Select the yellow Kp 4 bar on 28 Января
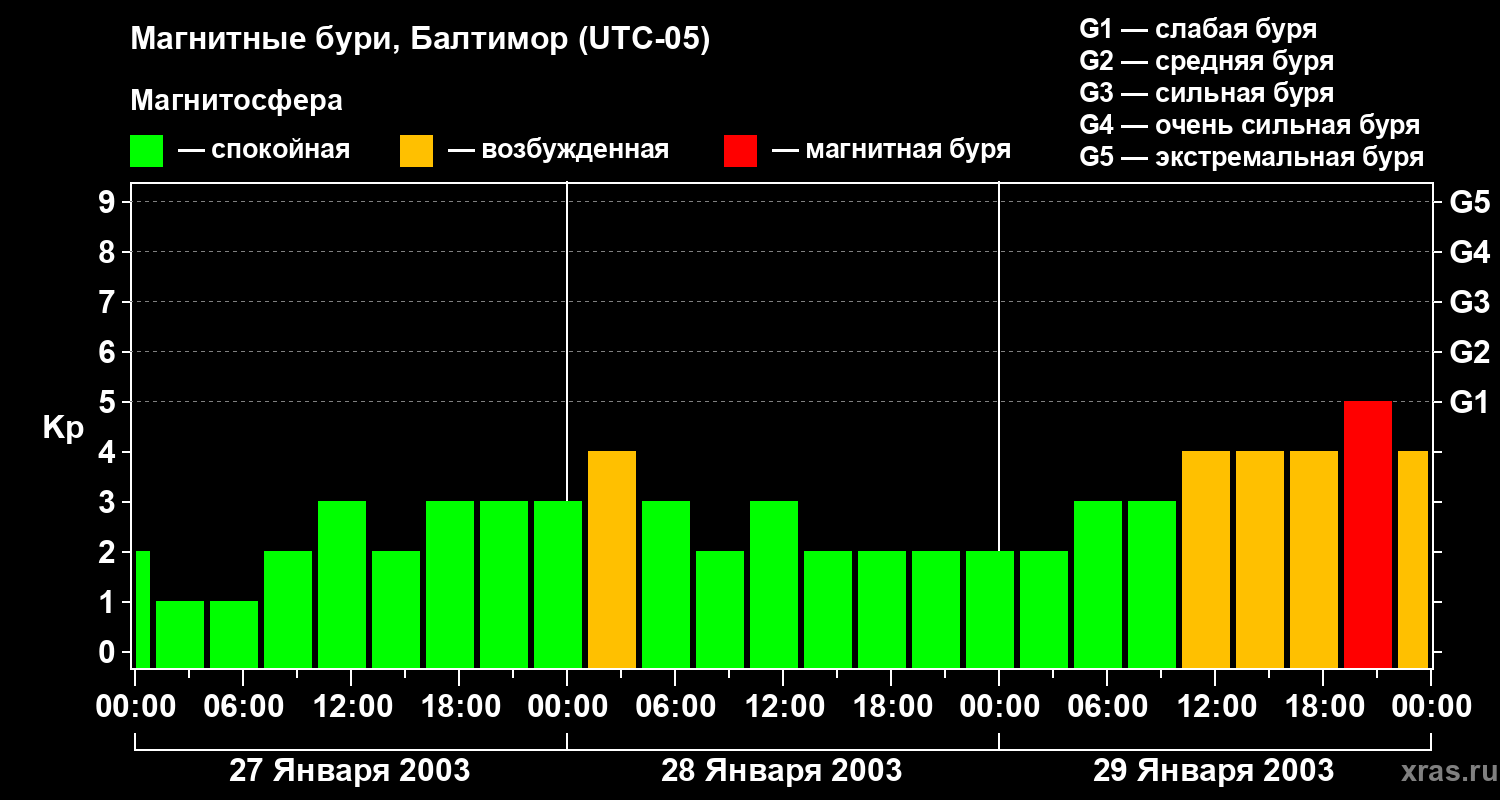Screen dimensions: 1500x800 coord(612,559)
